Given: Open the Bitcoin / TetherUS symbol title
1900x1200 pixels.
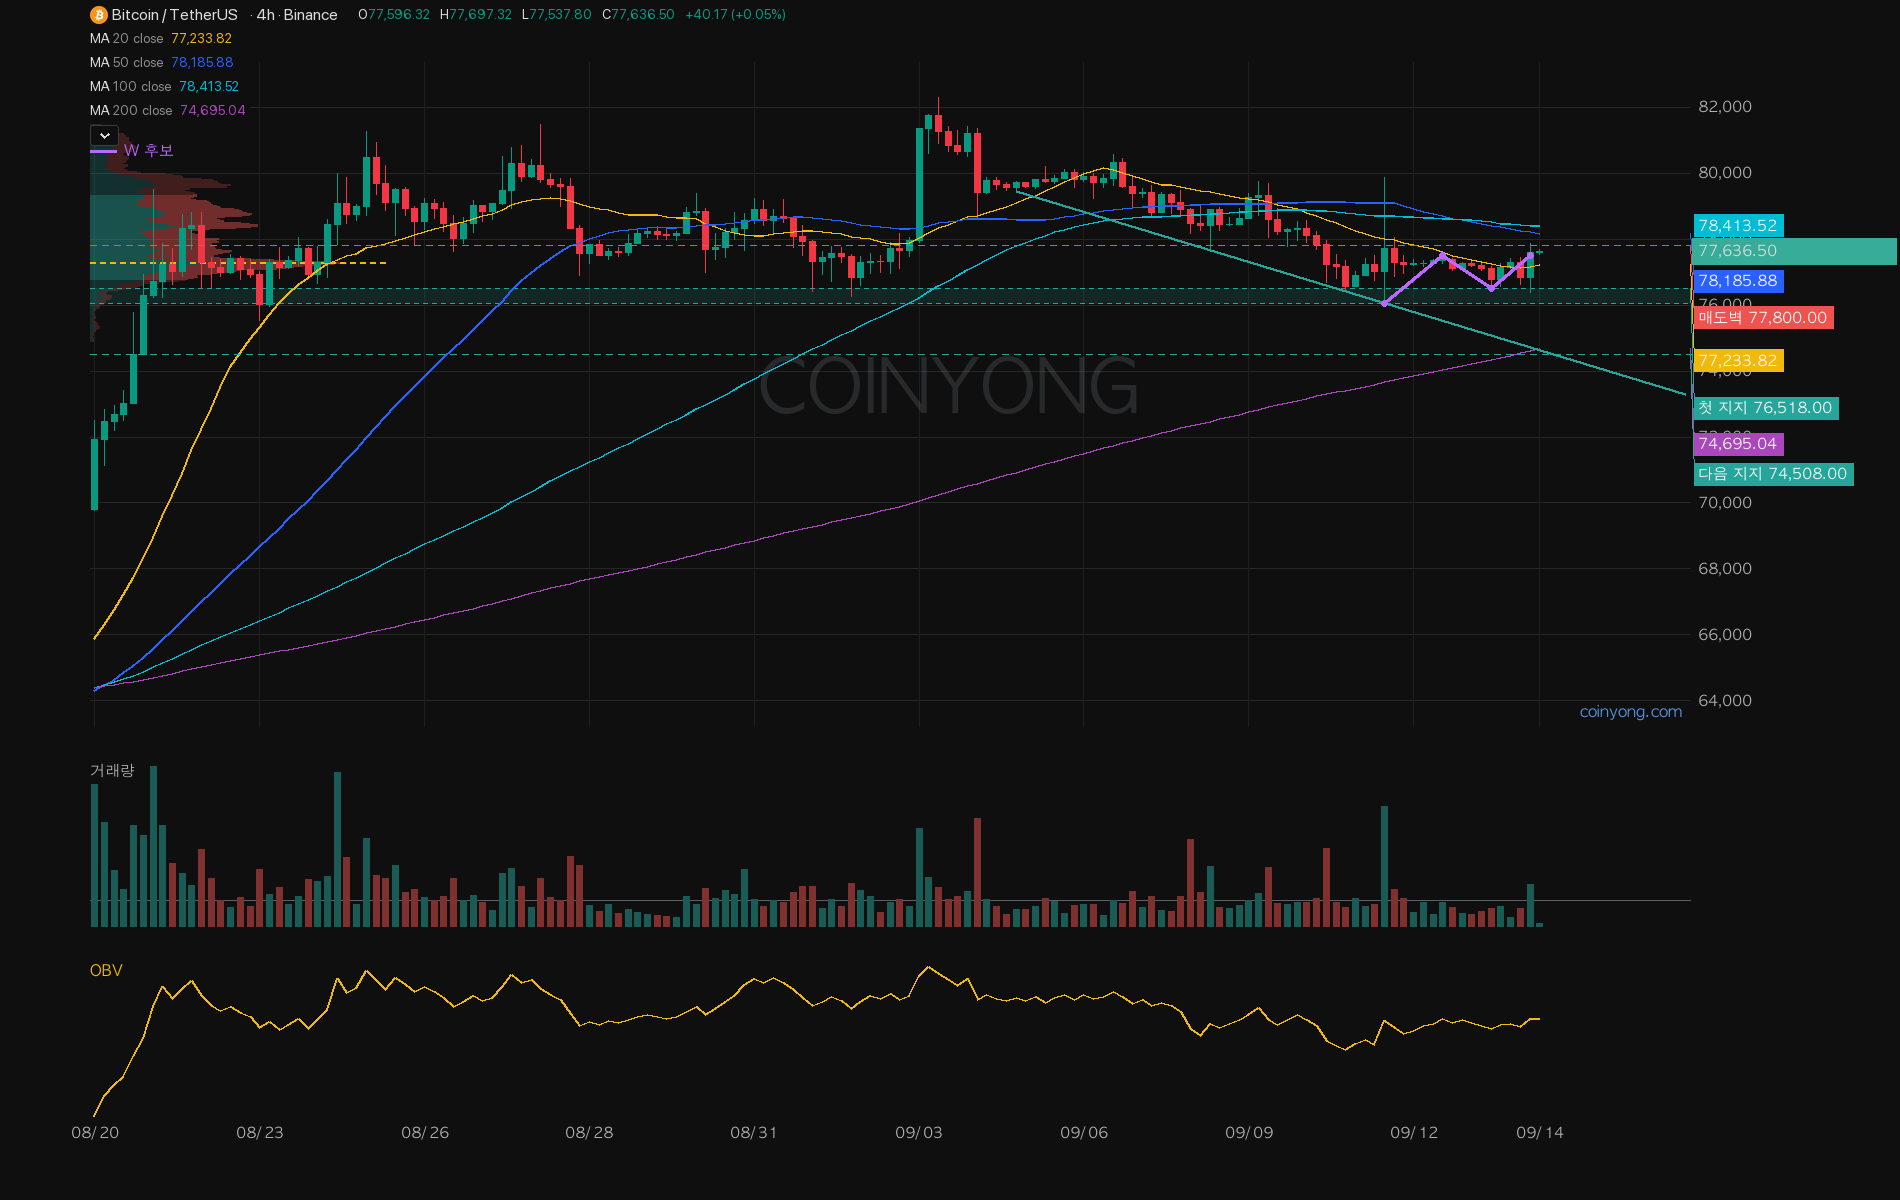Looking at the screenshot, I should click(x=175, y=15).
